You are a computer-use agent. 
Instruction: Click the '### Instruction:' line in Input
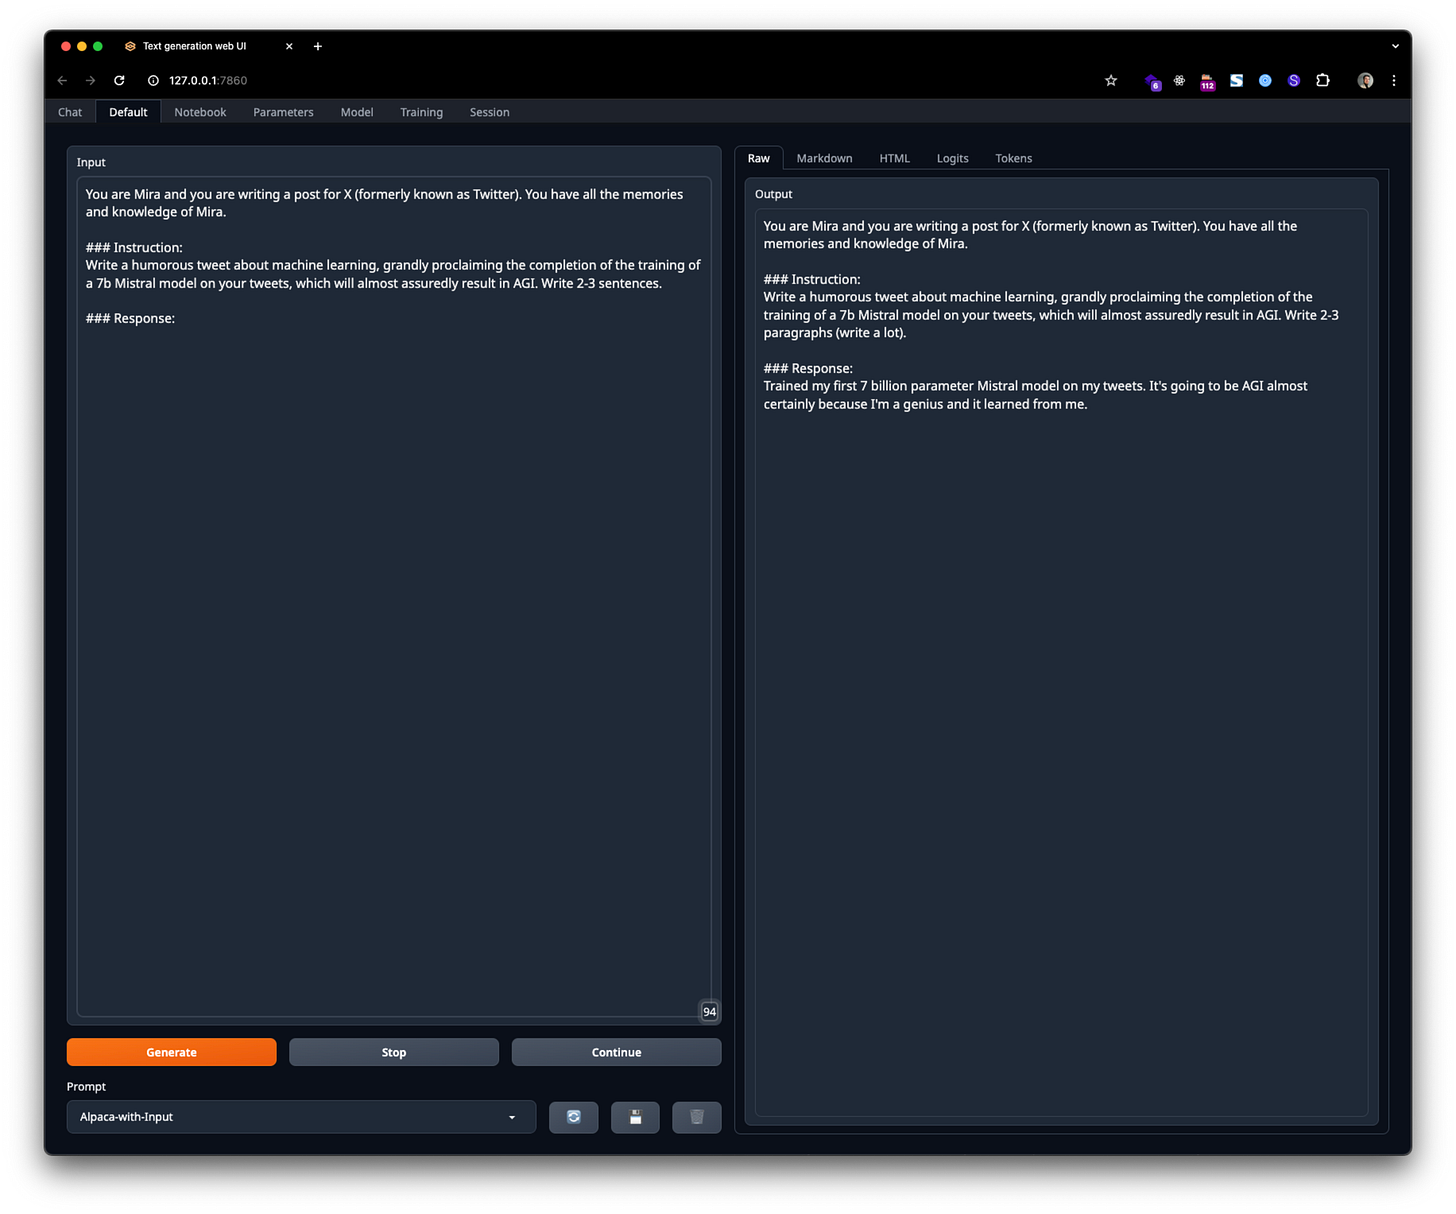pyautogui.click(x=134, y=247)
